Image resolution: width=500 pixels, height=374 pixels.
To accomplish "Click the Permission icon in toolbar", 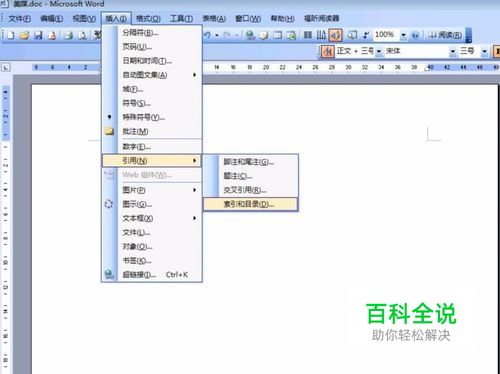I will [x=52, y=35].
